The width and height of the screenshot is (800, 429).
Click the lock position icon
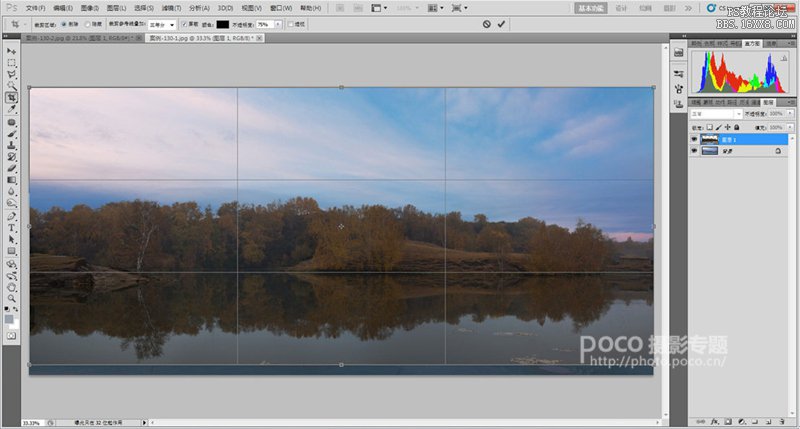pyautogui.click(x=728, y=127)
